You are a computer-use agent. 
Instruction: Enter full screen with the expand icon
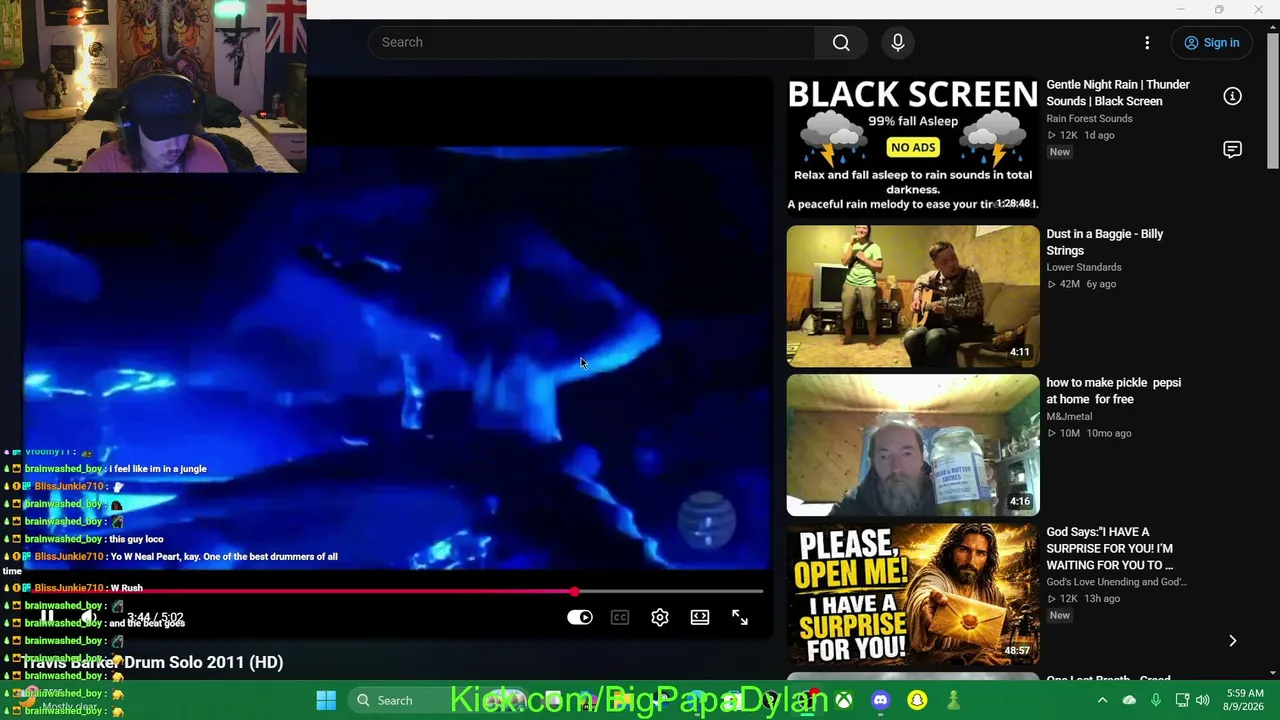click(740, 618)
